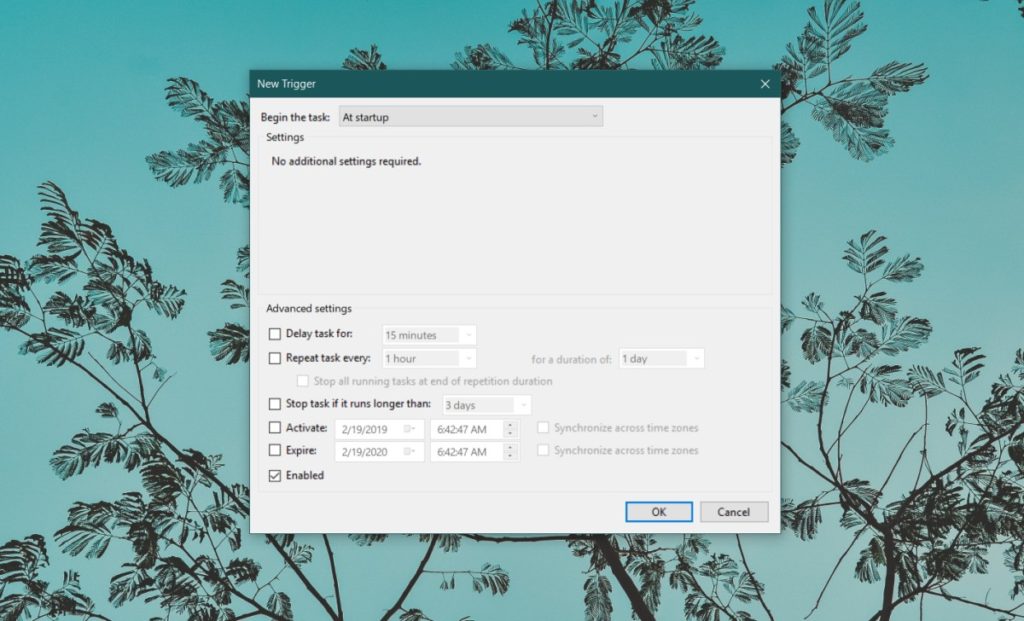
Task: Open the for a duration of dropdown
Action: point(695,358)
